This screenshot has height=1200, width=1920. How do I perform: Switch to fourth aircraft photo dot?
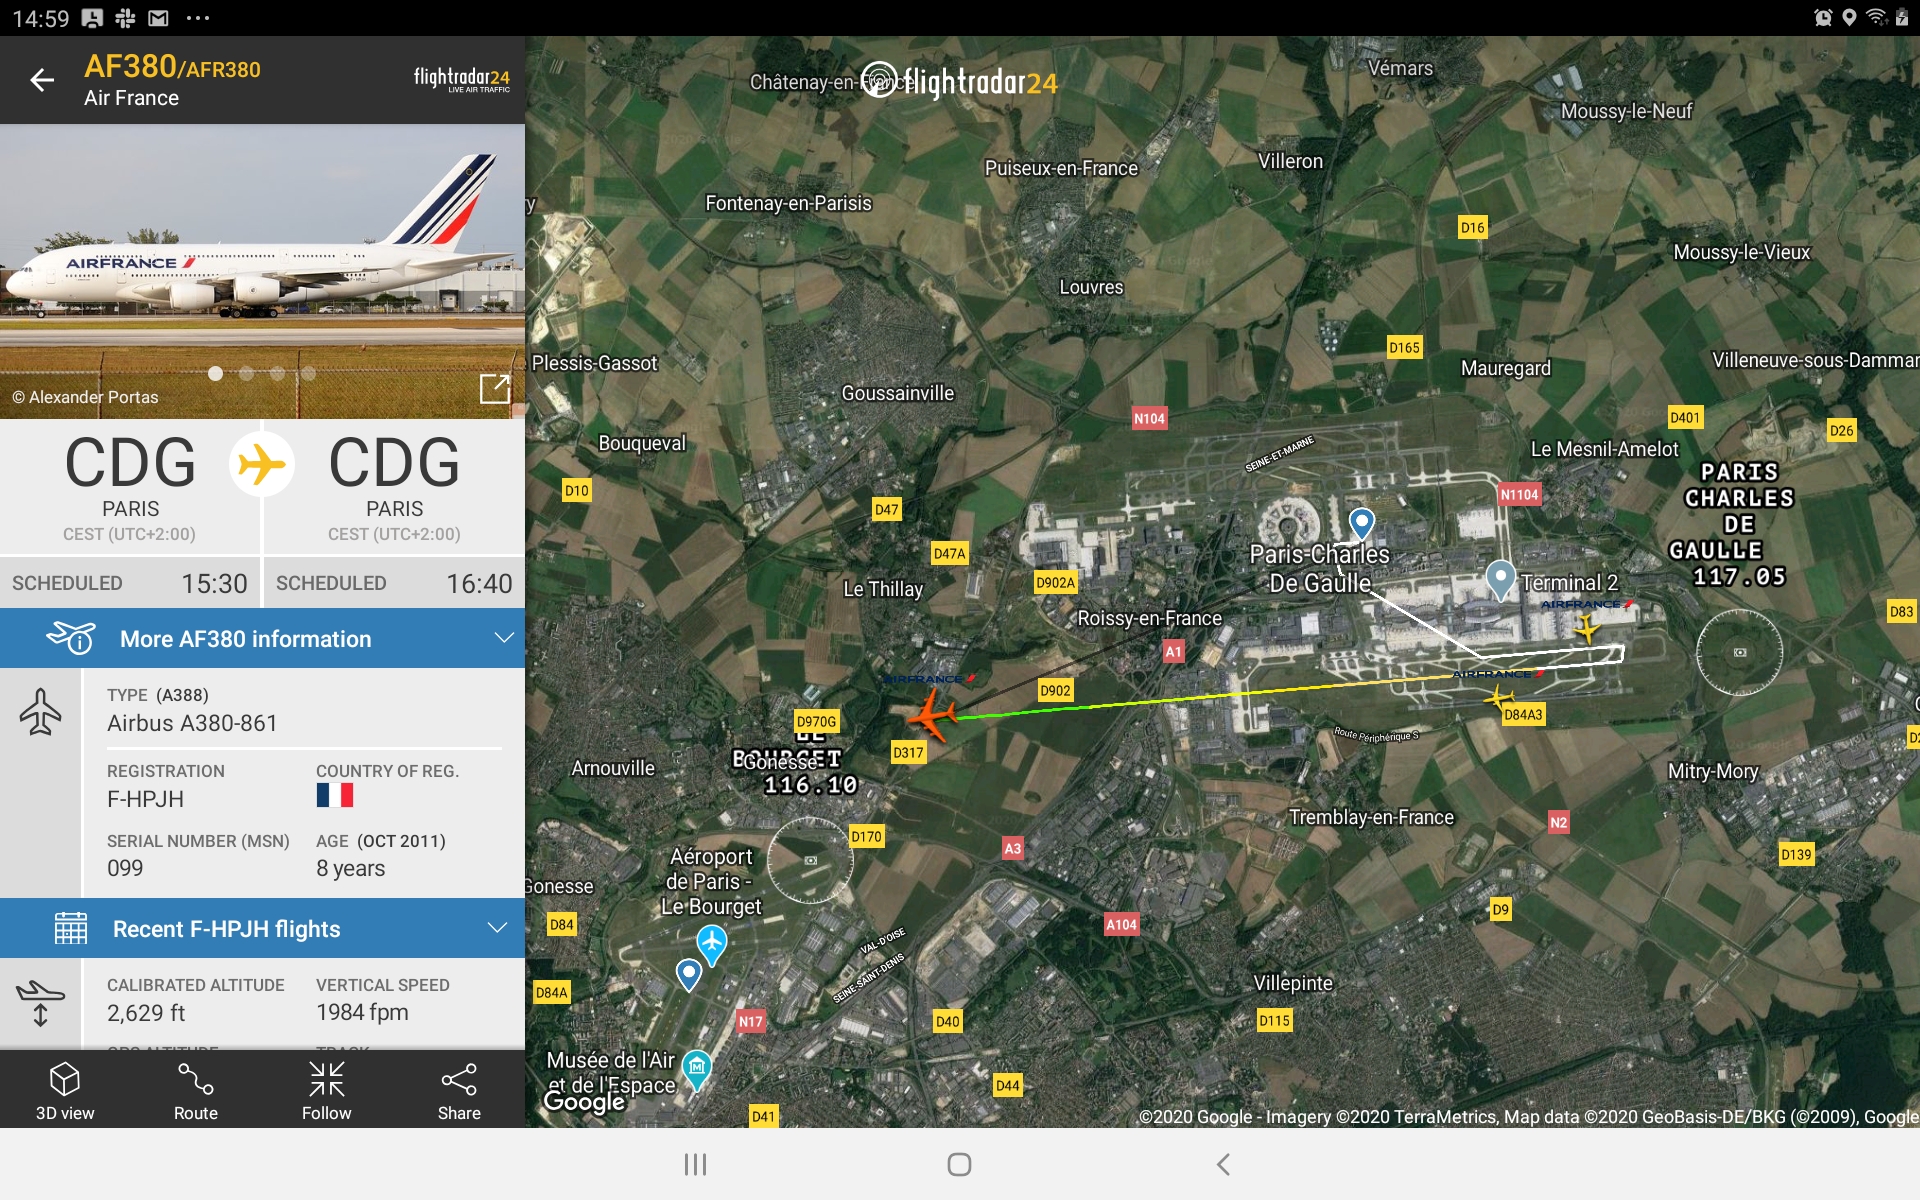pyautogui.click(x=308, y=373)
